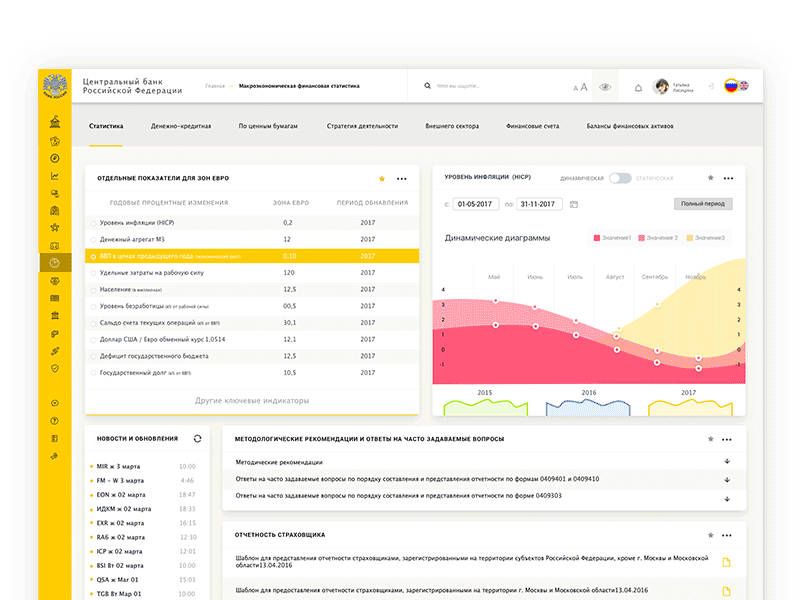This screenshot has height=600, width=800.
Task: Click the yellow star in the euro zone indicators panel
Action: pyautogui.click(x=381, y=178)
